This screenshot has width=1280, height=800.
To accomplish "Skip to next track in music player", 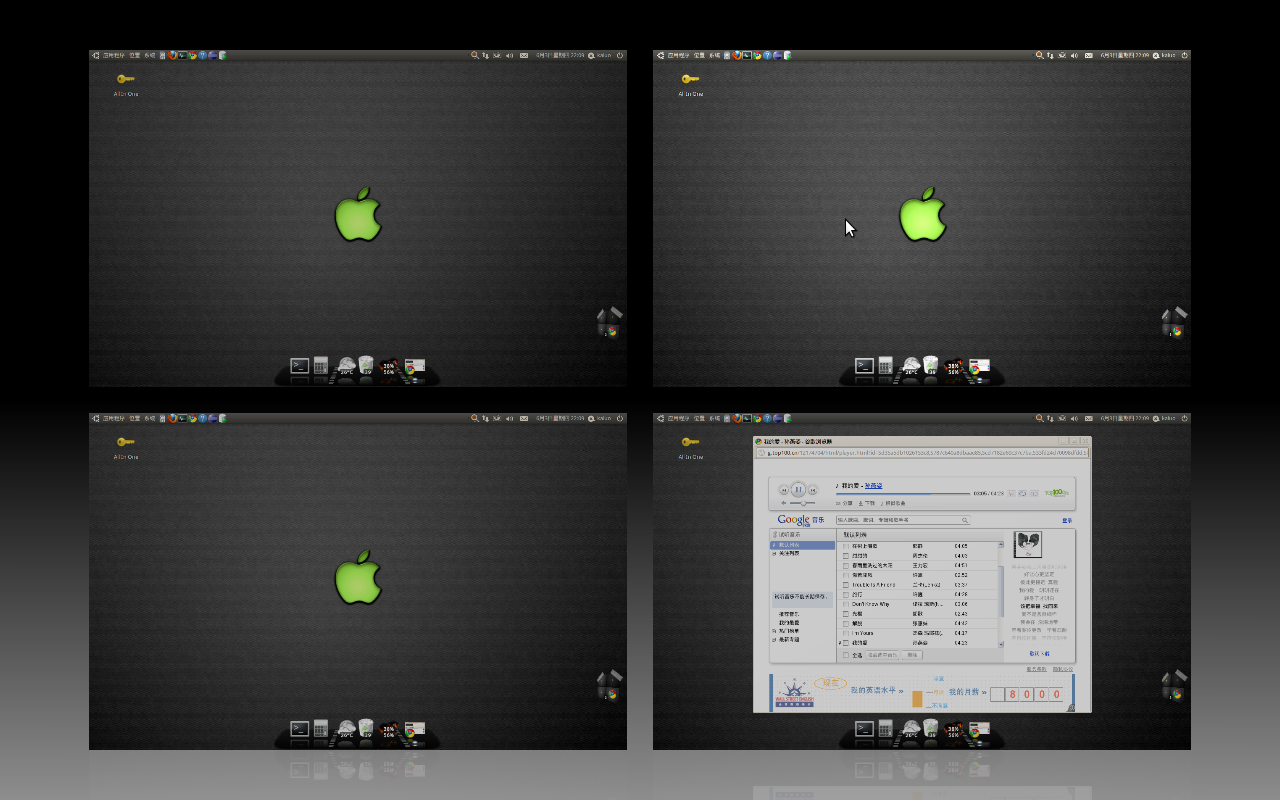I will click(x=813, y=490).
